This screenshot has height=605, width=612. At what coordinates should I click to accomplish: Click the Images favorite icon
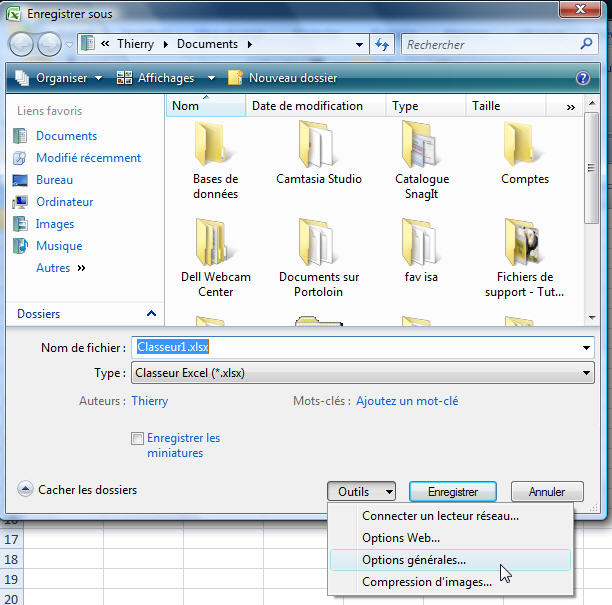pos(20,224)
